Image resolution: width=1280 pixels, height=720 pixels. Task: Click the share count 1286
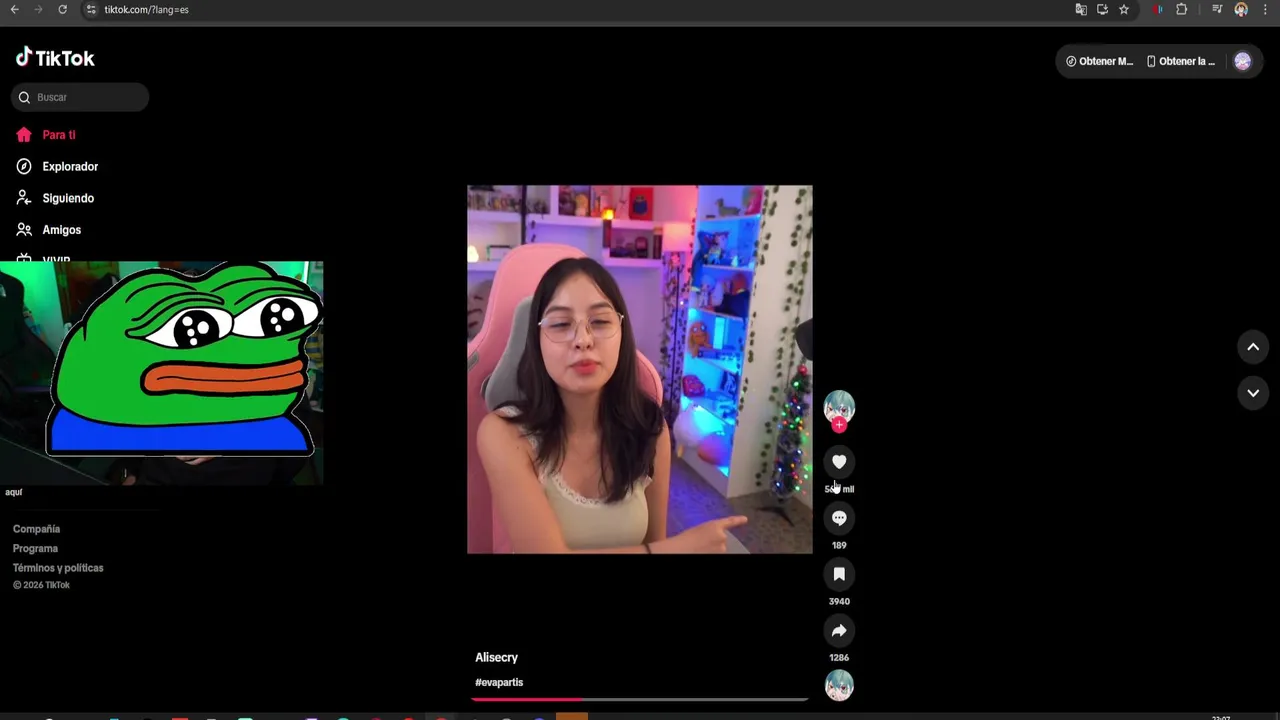click(839, 657)
